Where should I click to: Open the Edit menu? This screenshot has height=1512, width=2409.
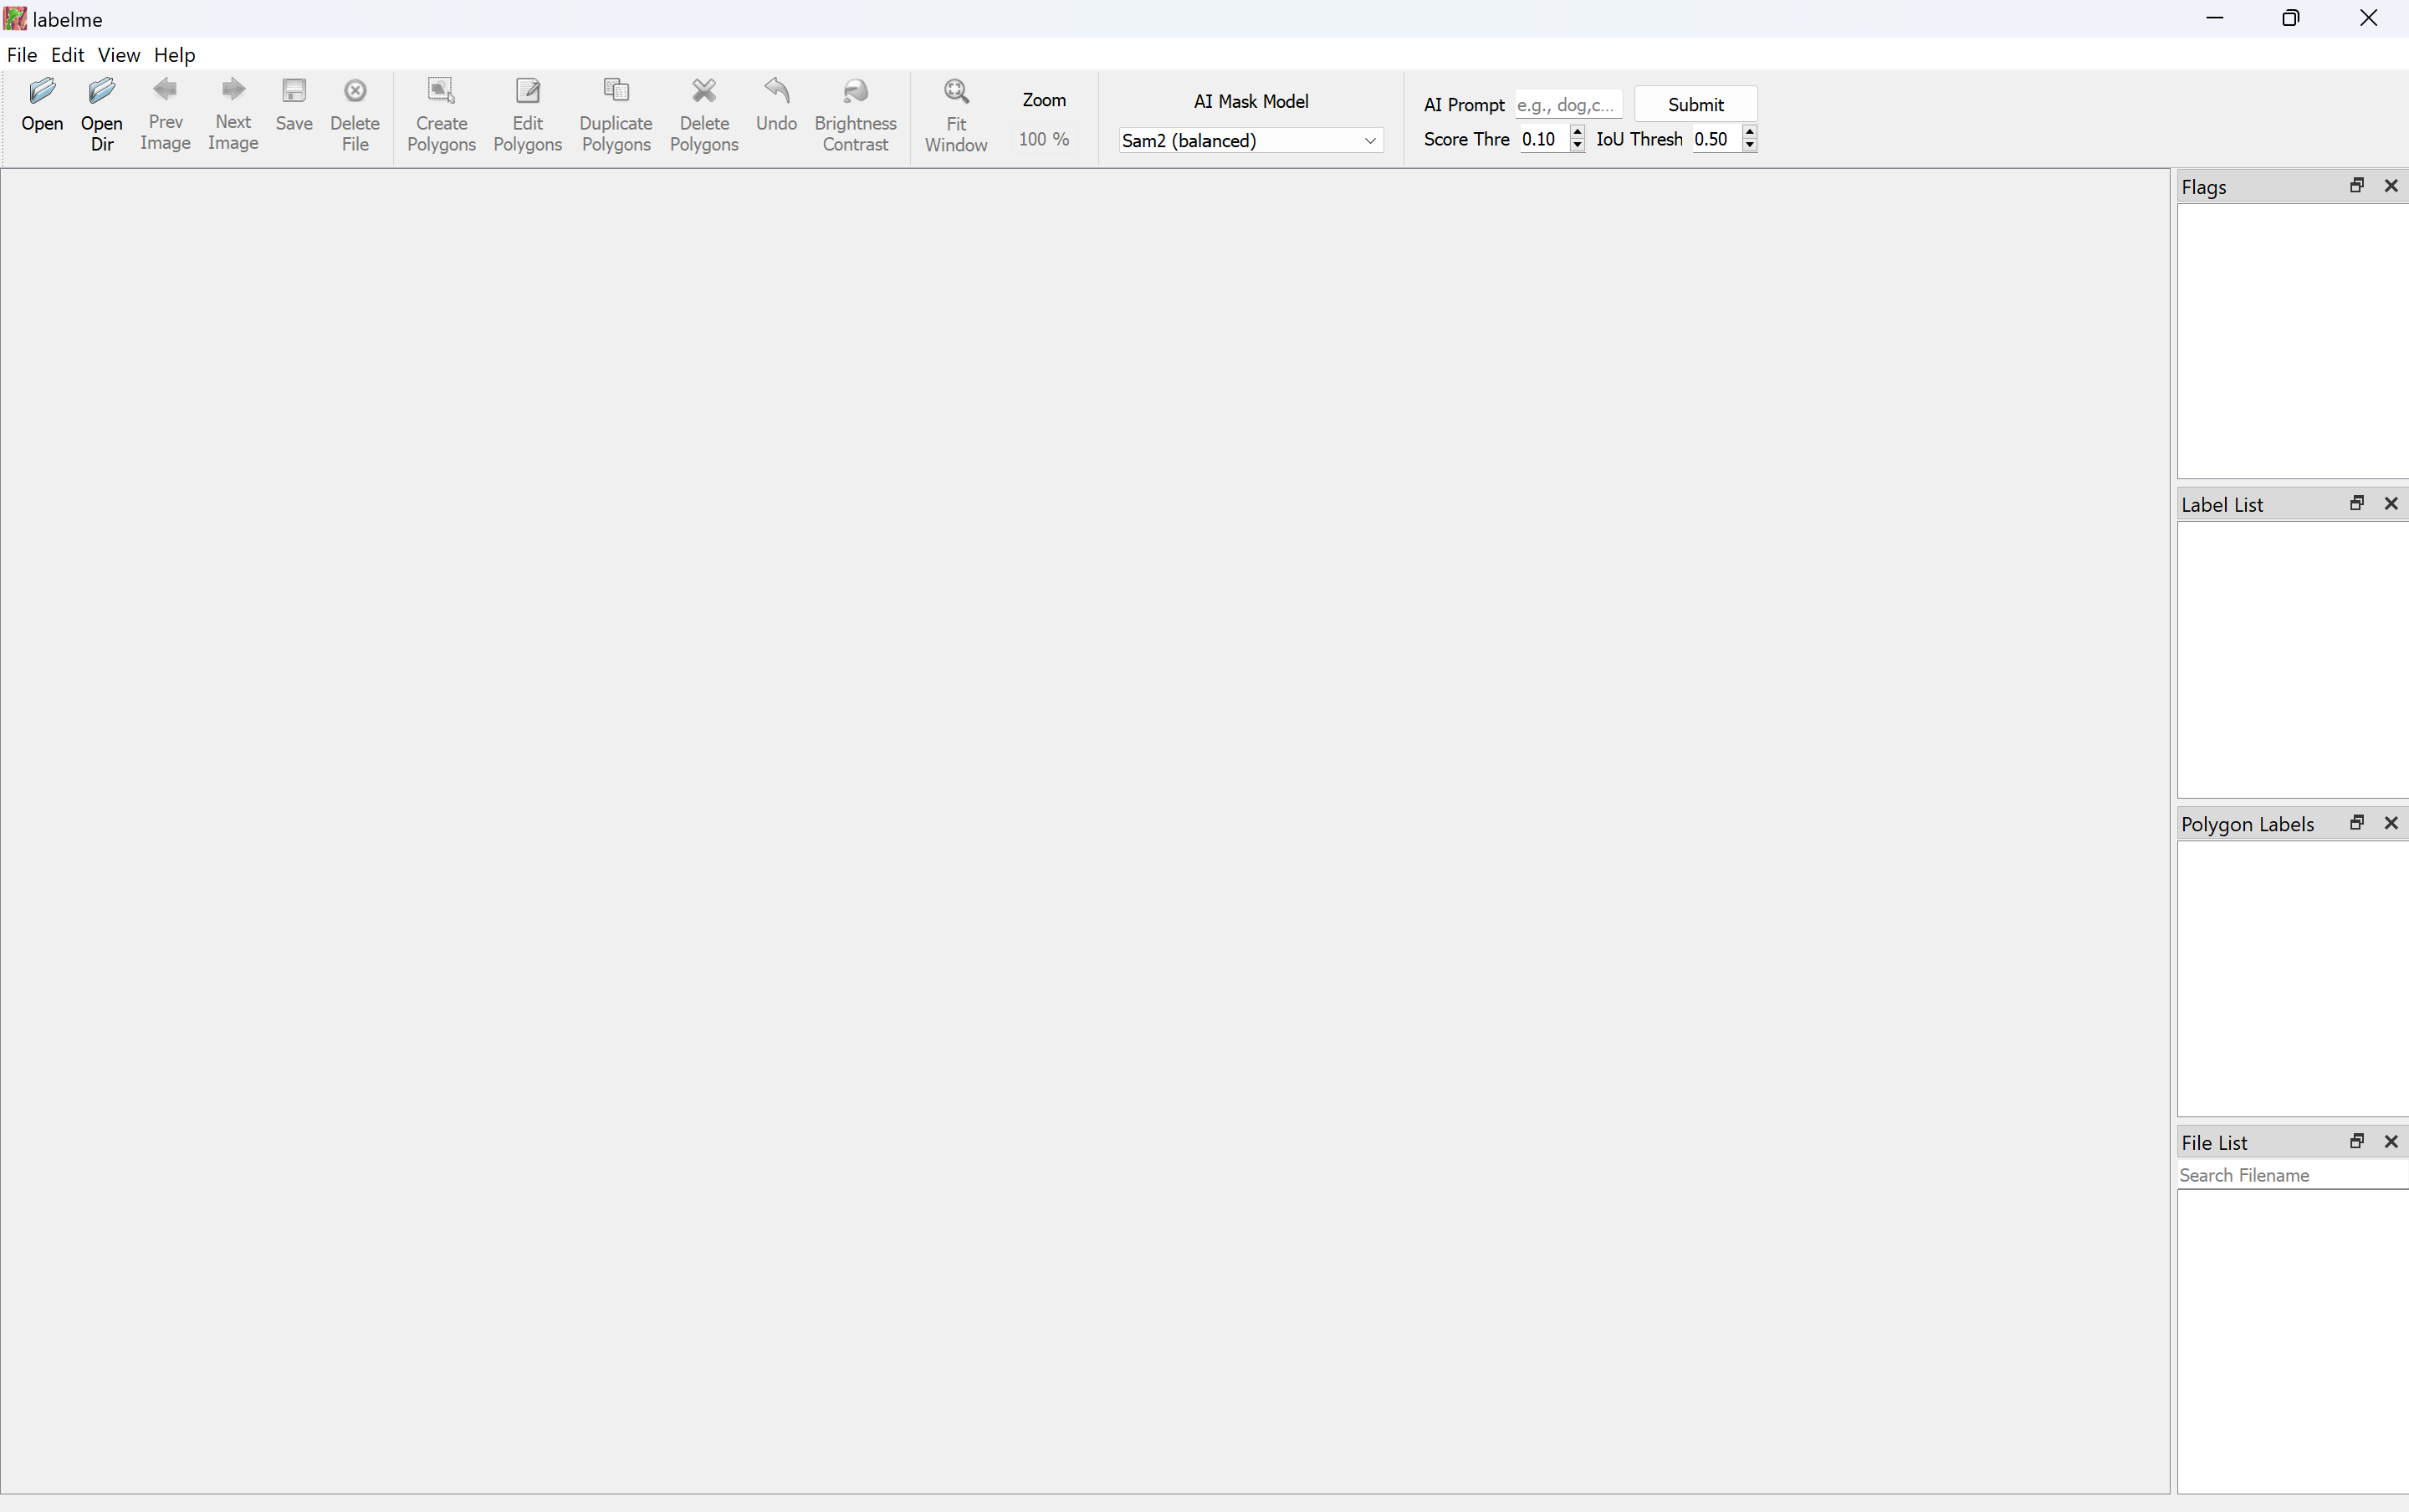[67, 55]
